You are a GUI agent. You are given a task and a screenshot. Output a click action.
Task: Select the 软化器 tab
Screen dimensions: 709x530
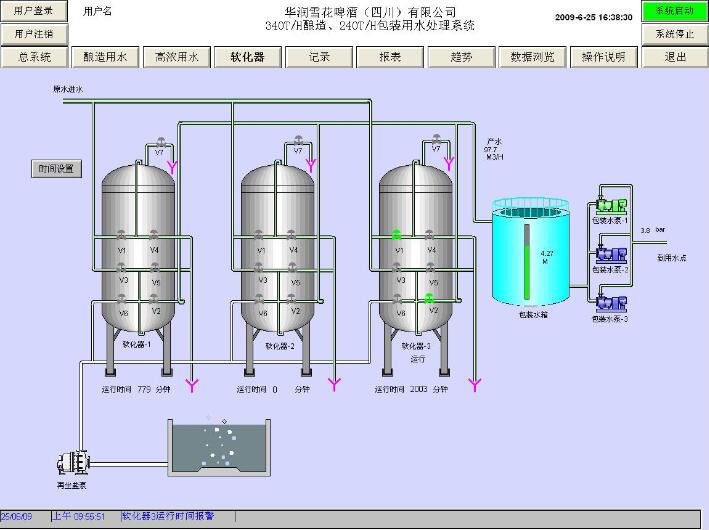point(248,57)
